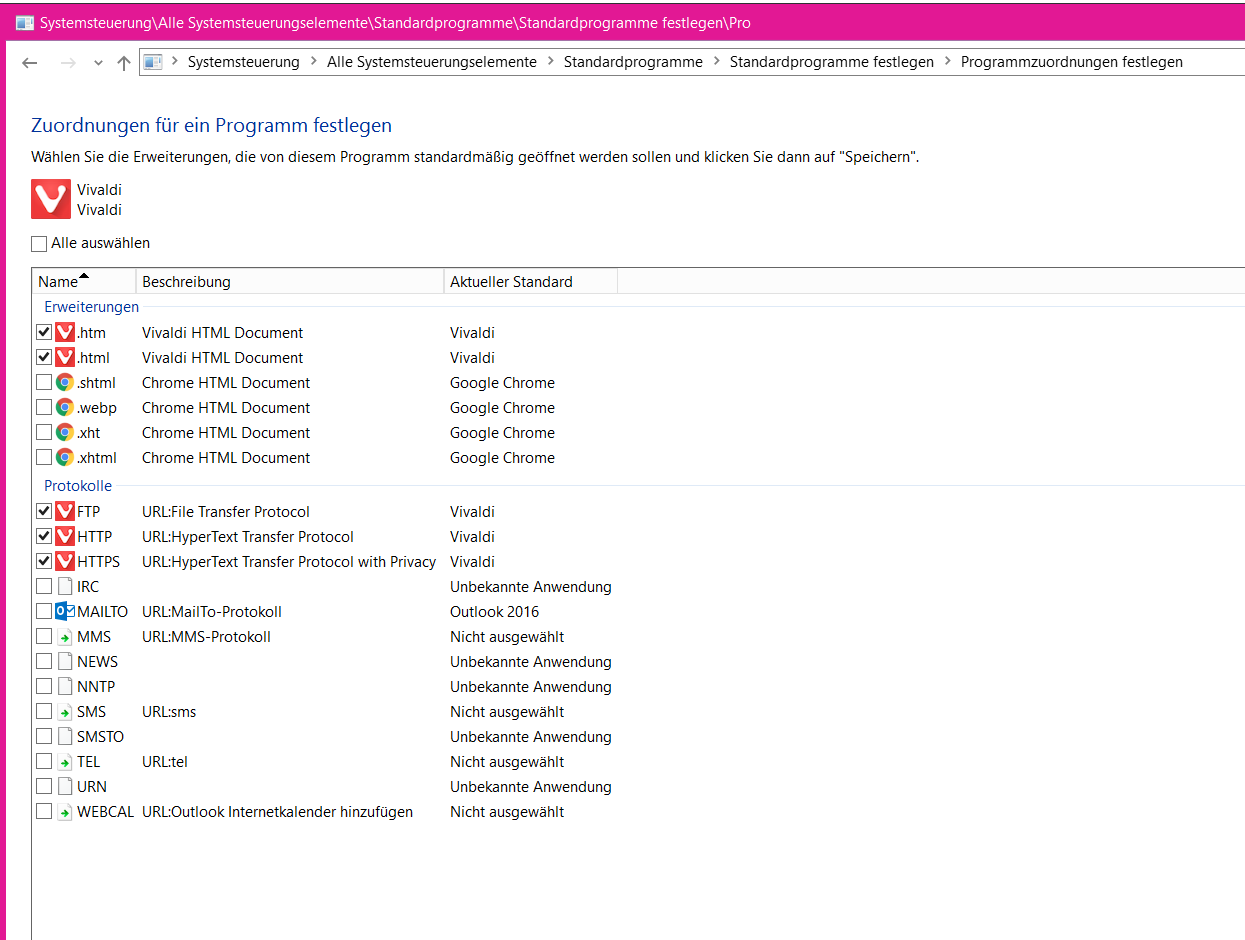
Task: Go back with the back arrow
Action: click(x=29, y=62)
